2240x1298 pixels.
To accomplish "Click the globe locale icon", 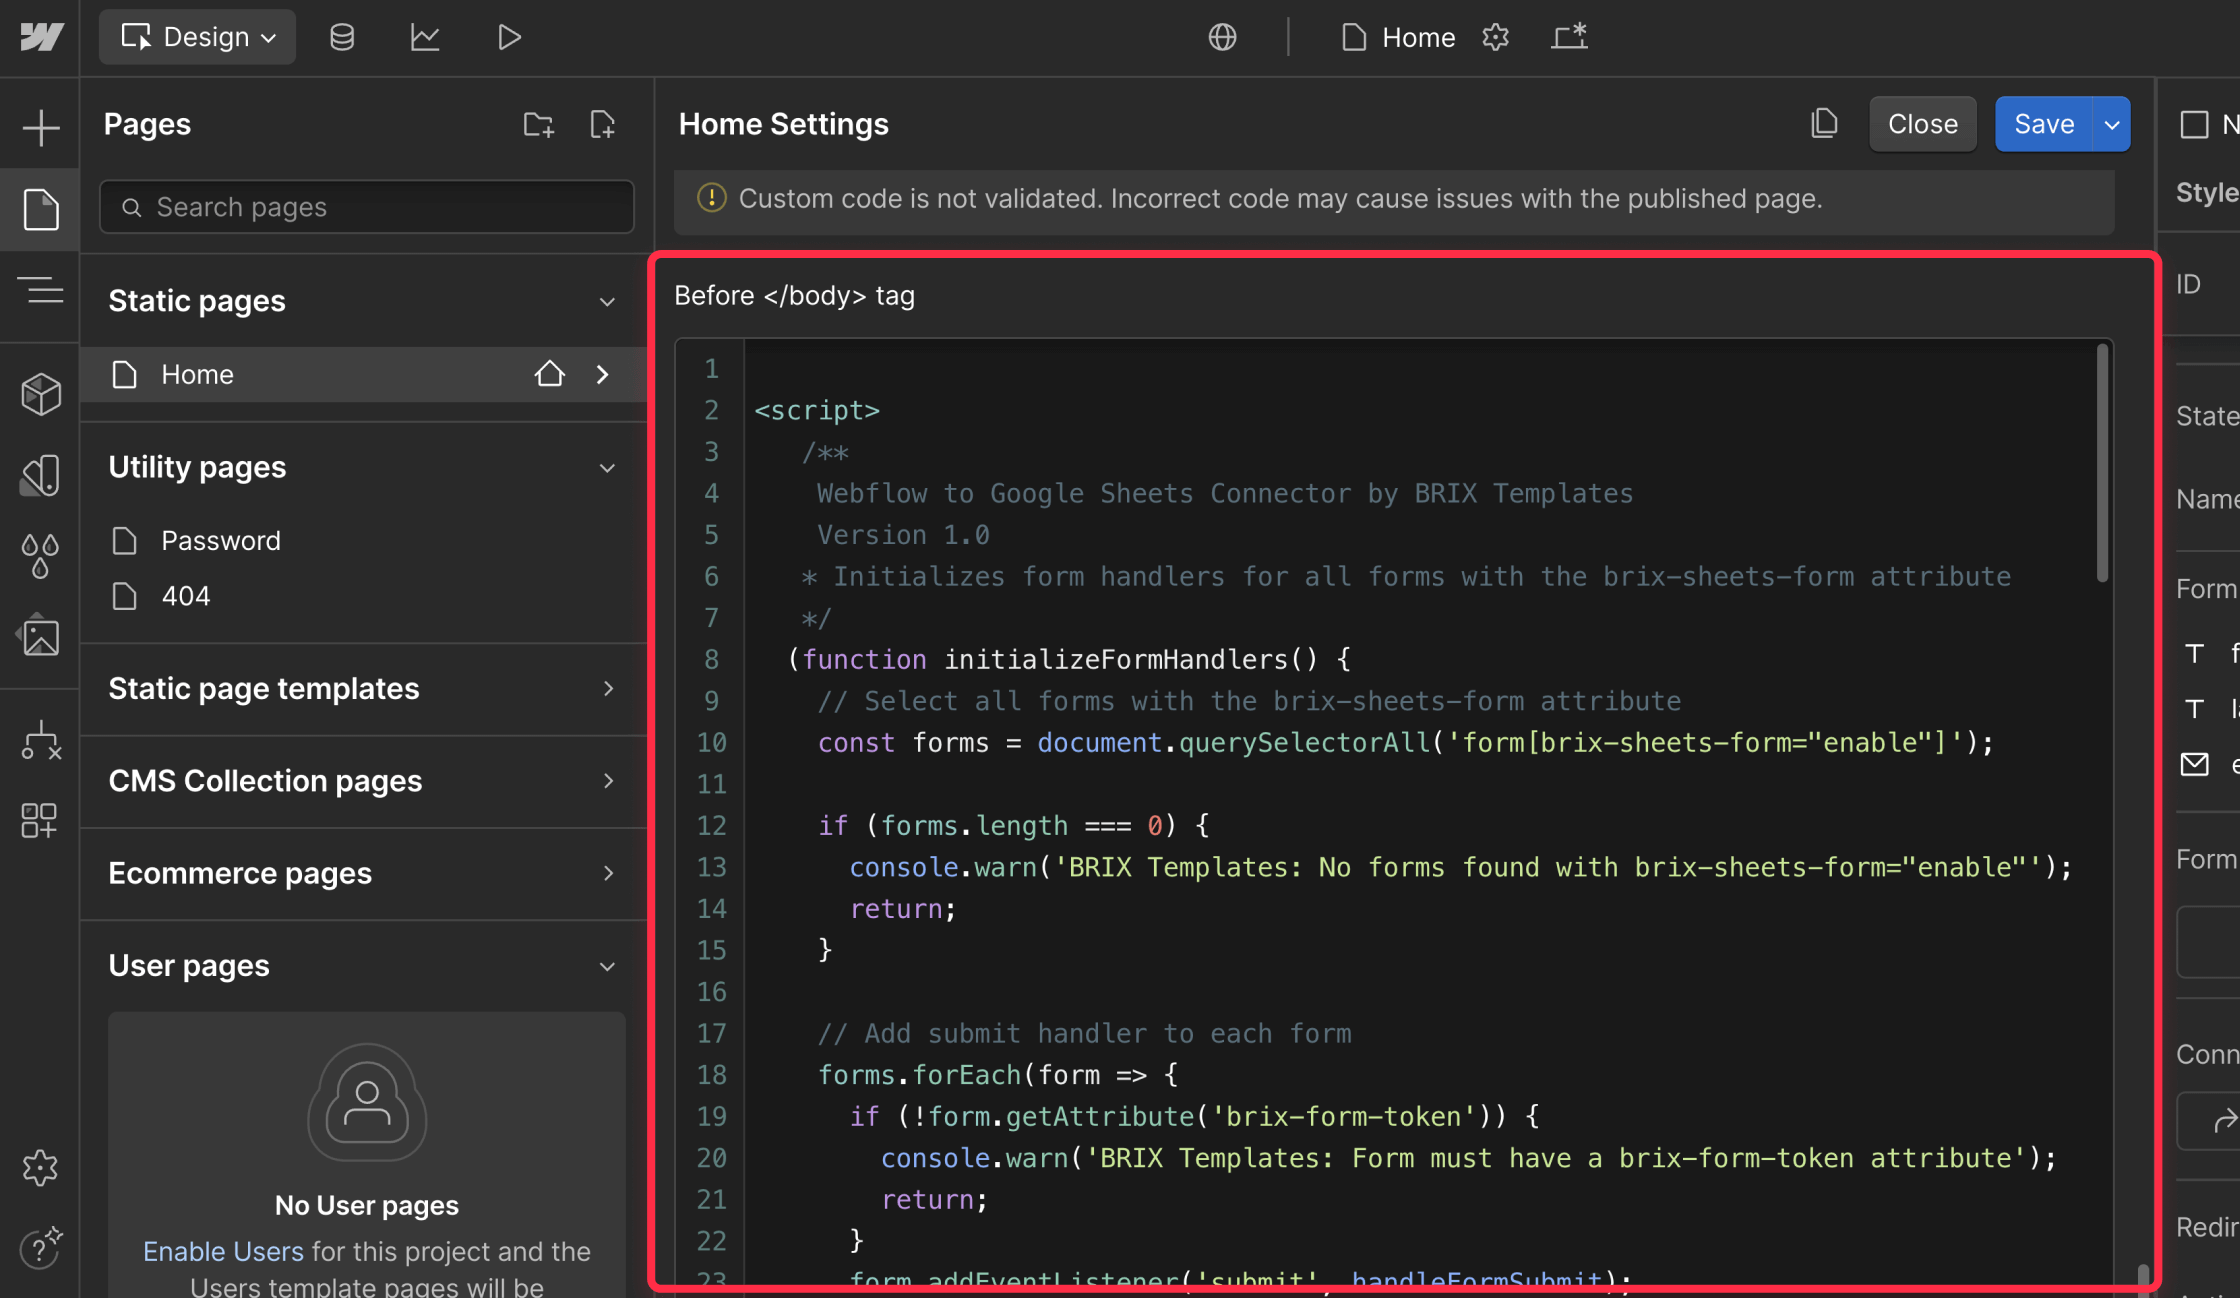I will 1222,37.
